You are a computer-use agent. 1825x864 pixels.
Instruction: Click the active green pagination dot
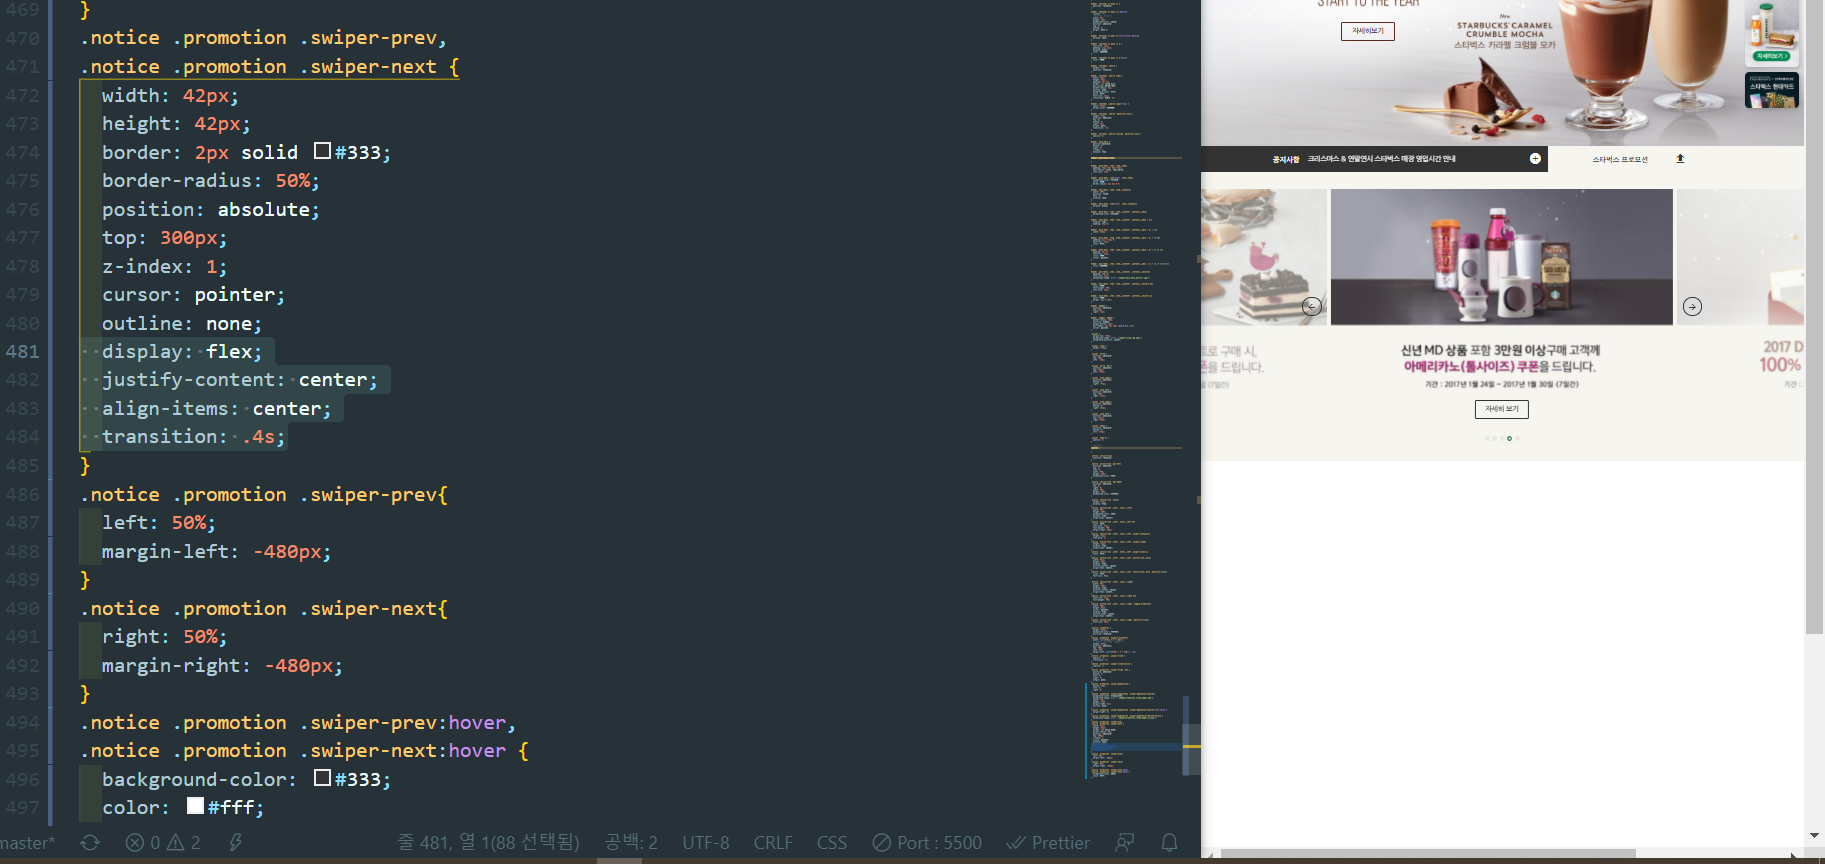pos(1509,438)
